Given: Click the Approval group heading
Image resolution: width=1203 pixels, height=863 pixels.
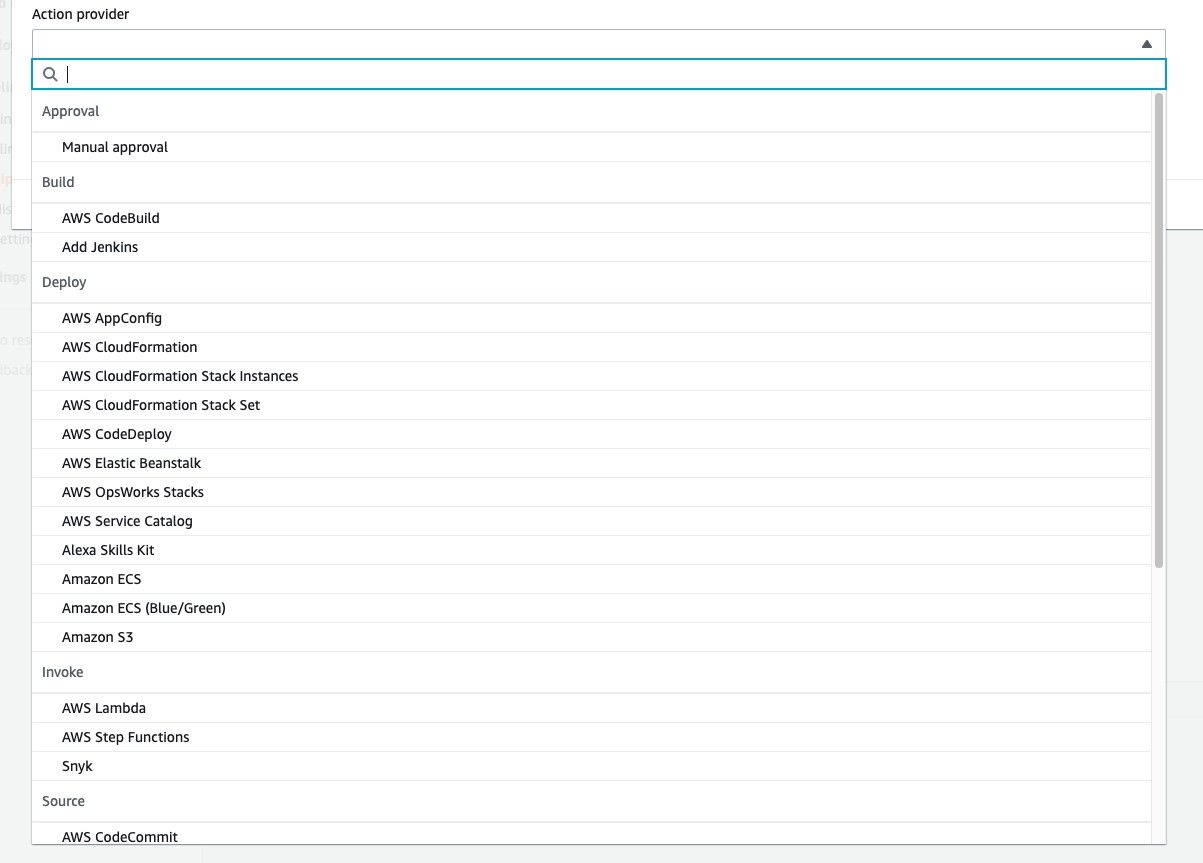Looking at the screenshot, I should [71, 111].
